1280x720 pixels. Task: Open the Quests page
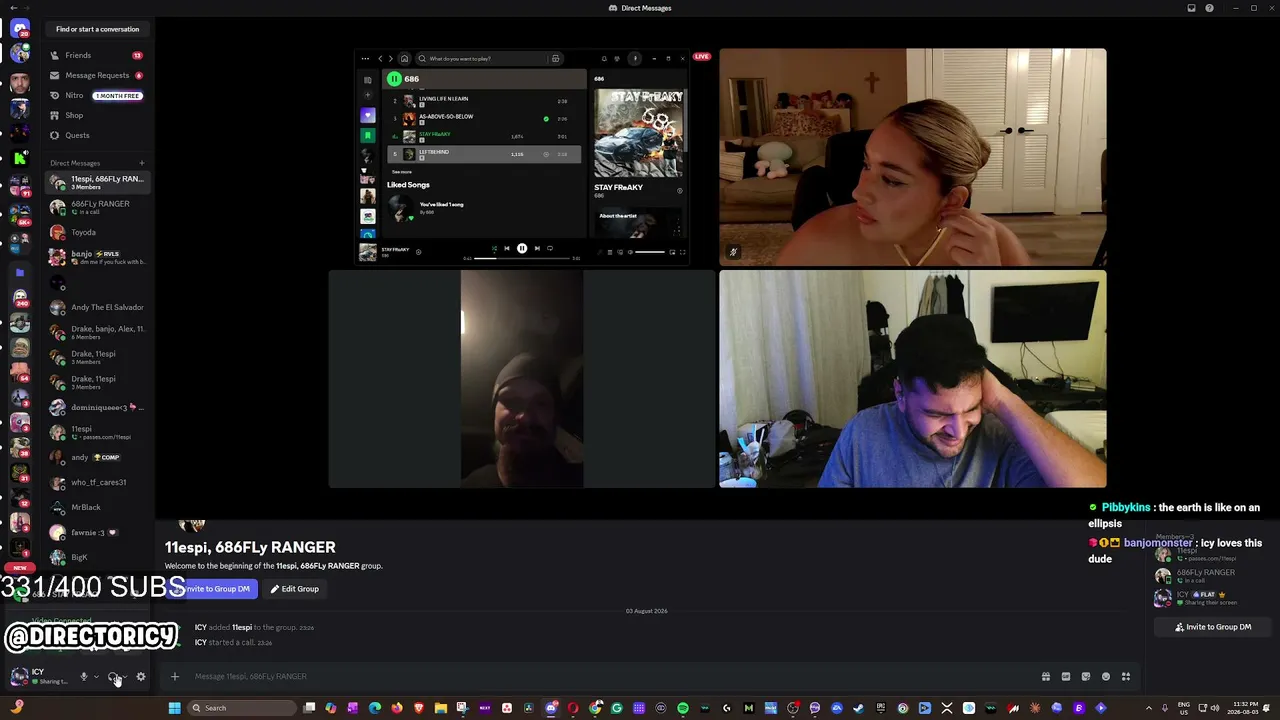(x=96, y=135)
